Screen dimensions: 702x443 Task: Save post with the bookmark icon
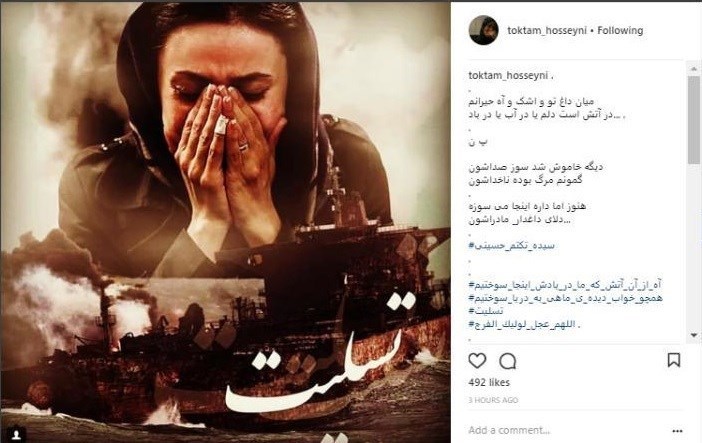tap(674, 360)
